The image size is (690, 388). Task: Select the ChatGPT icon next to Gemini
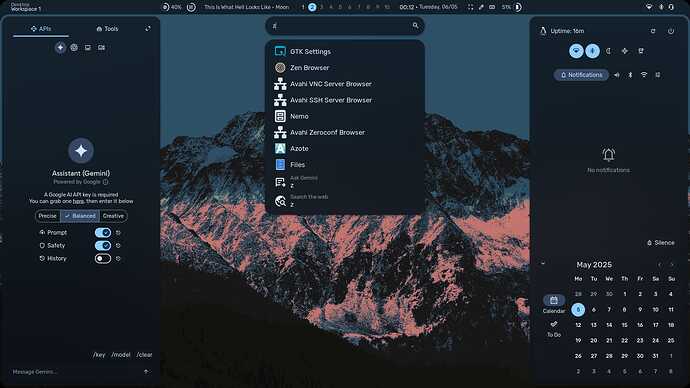point(74,48)
